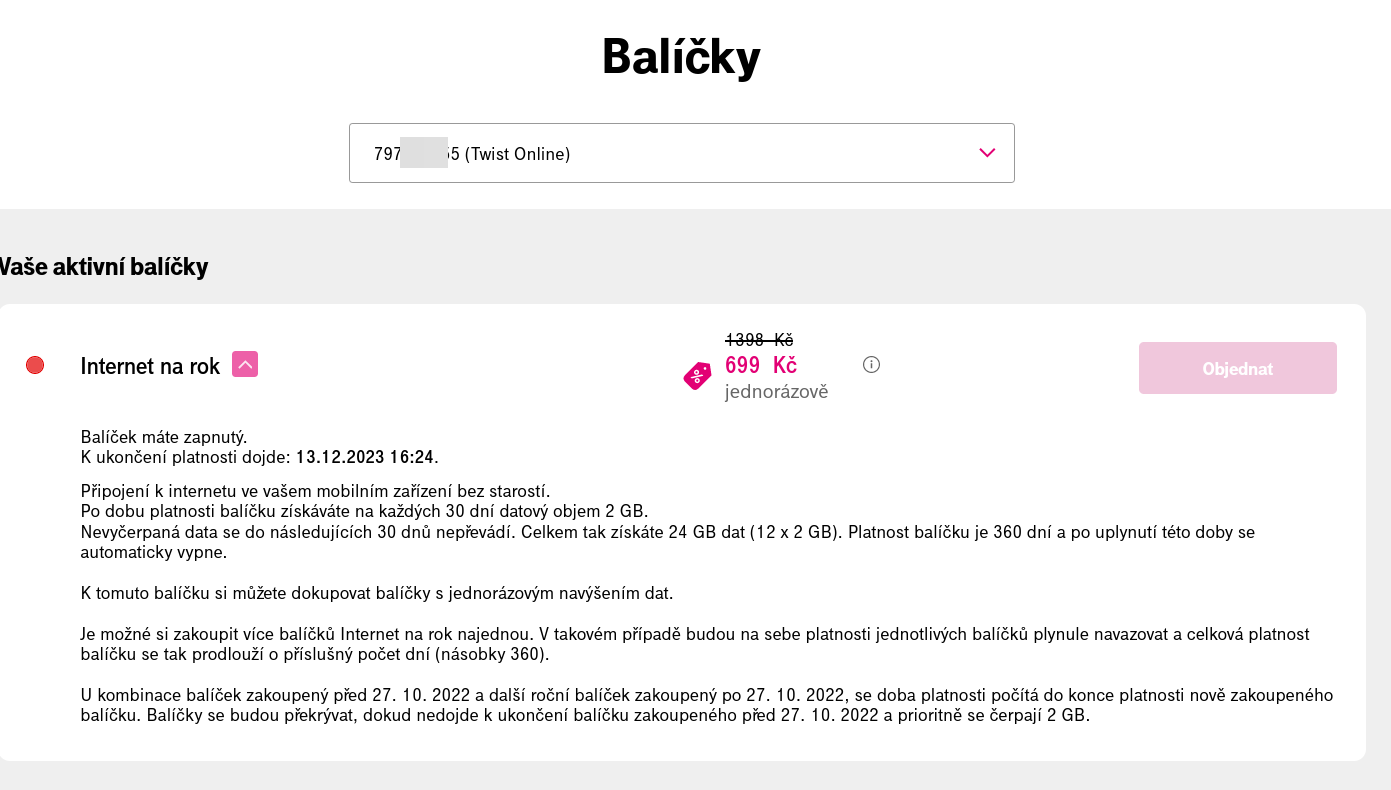Click the expiry date 13.12.2023 16:24
The width and height of the screenshot is (1391, 790).
click(365, 457)
